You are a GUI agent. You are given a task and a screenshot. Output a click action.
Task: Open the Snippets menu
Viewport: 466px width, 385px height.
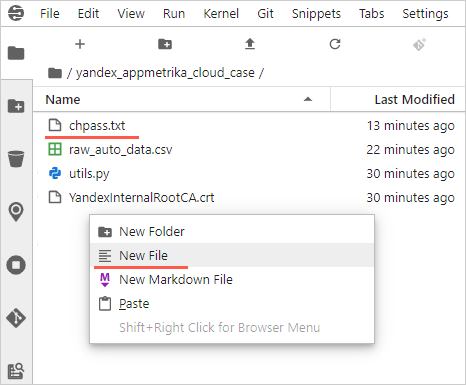(x=316, y=14)
